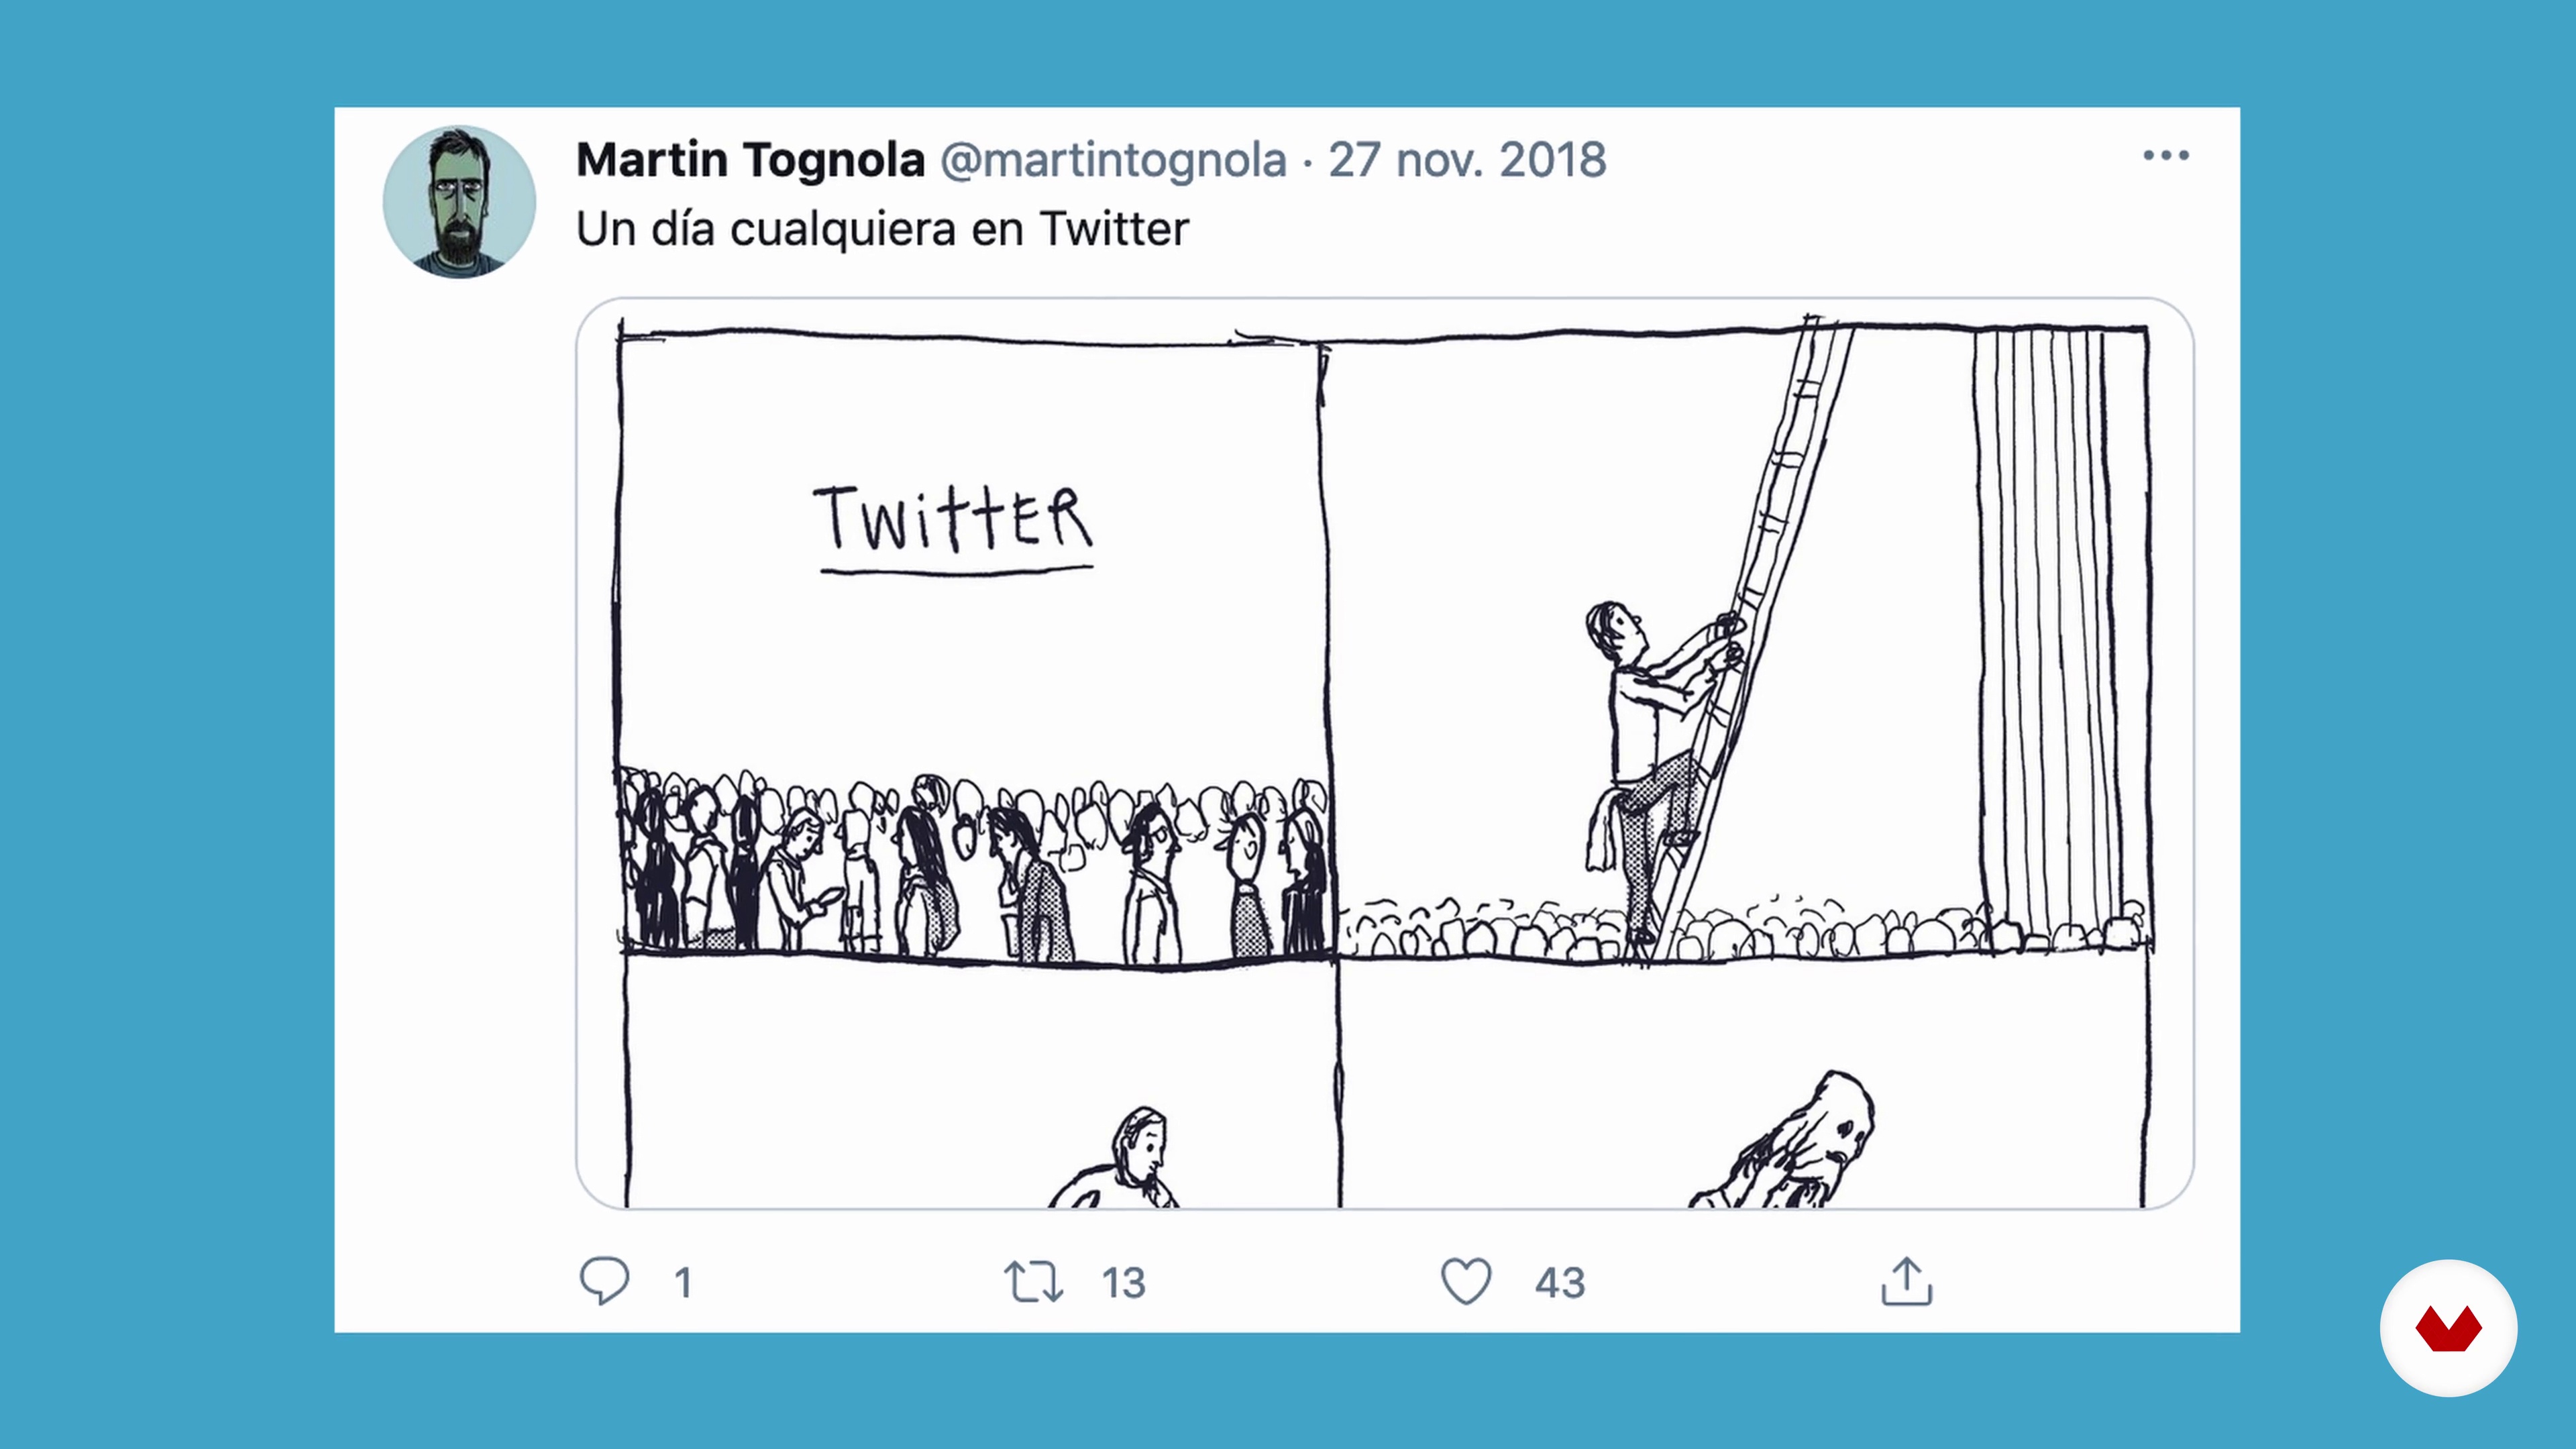Click the red logo badge icon
2576x1449 pixels.
click(2448, 1328)
